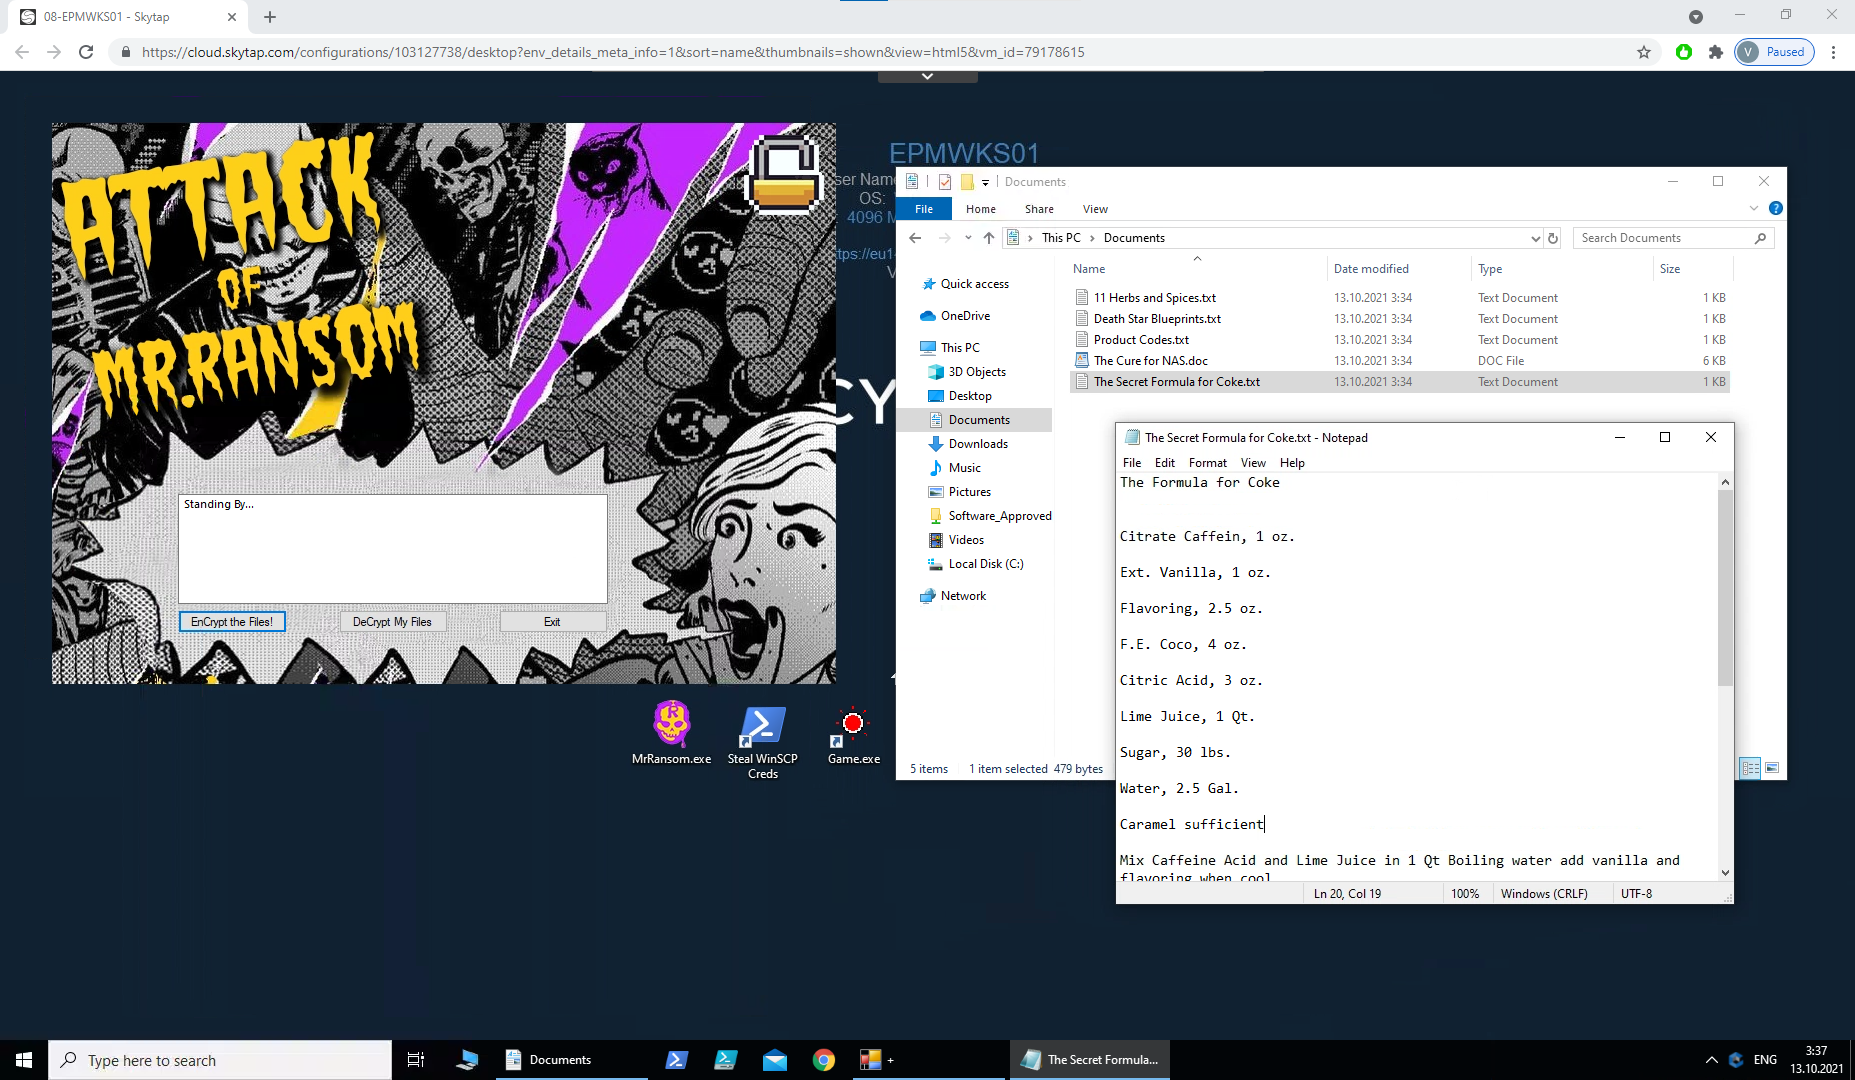Open PowerShell from the taskbar
1855x1080 pixels.
coord(677,1060)
